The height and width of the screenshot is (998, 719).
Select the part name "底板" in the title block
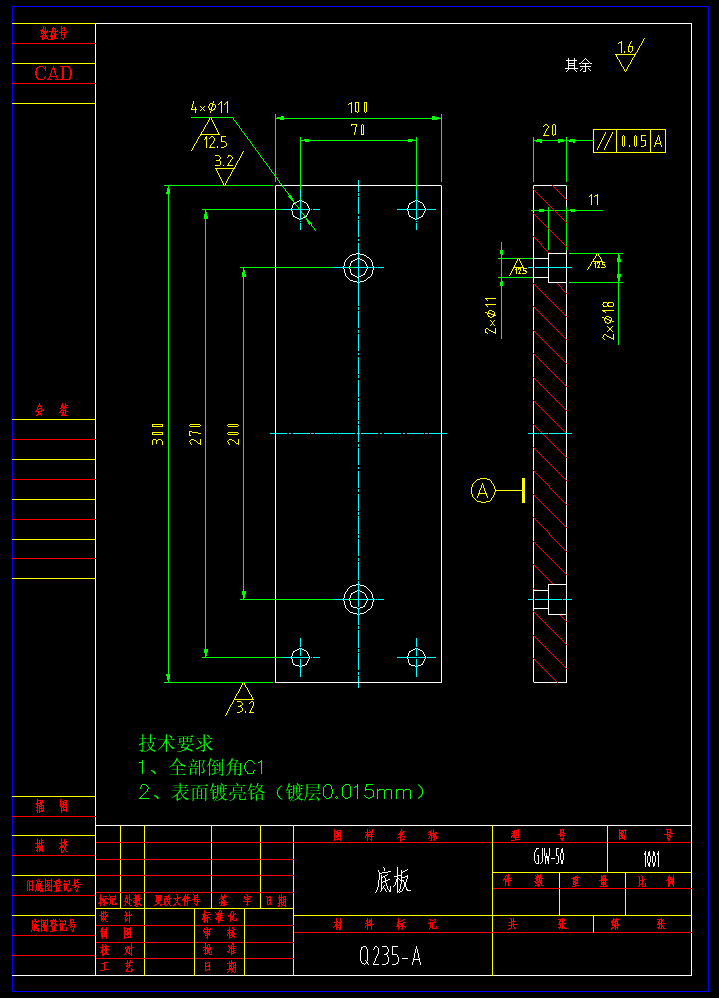point(393,881)
